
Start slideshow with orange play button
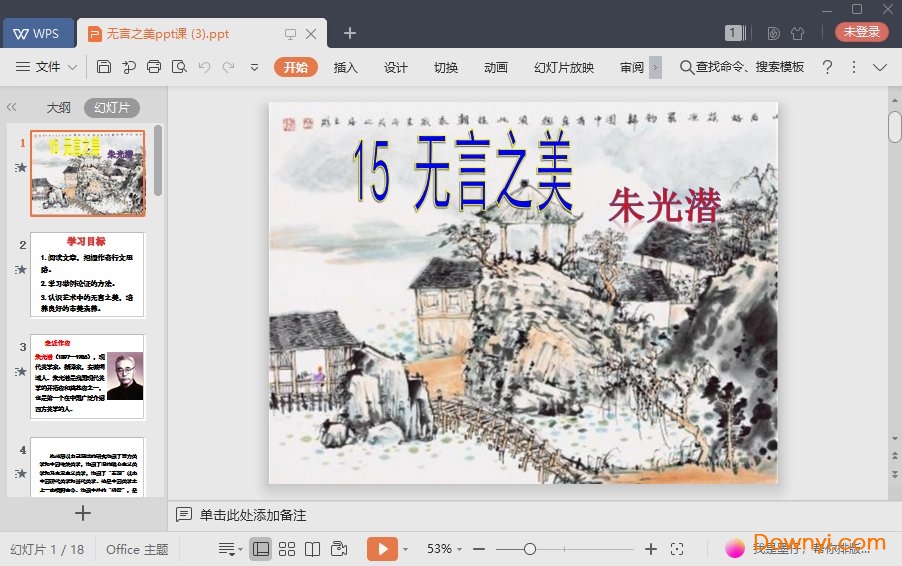coord(383,549)
